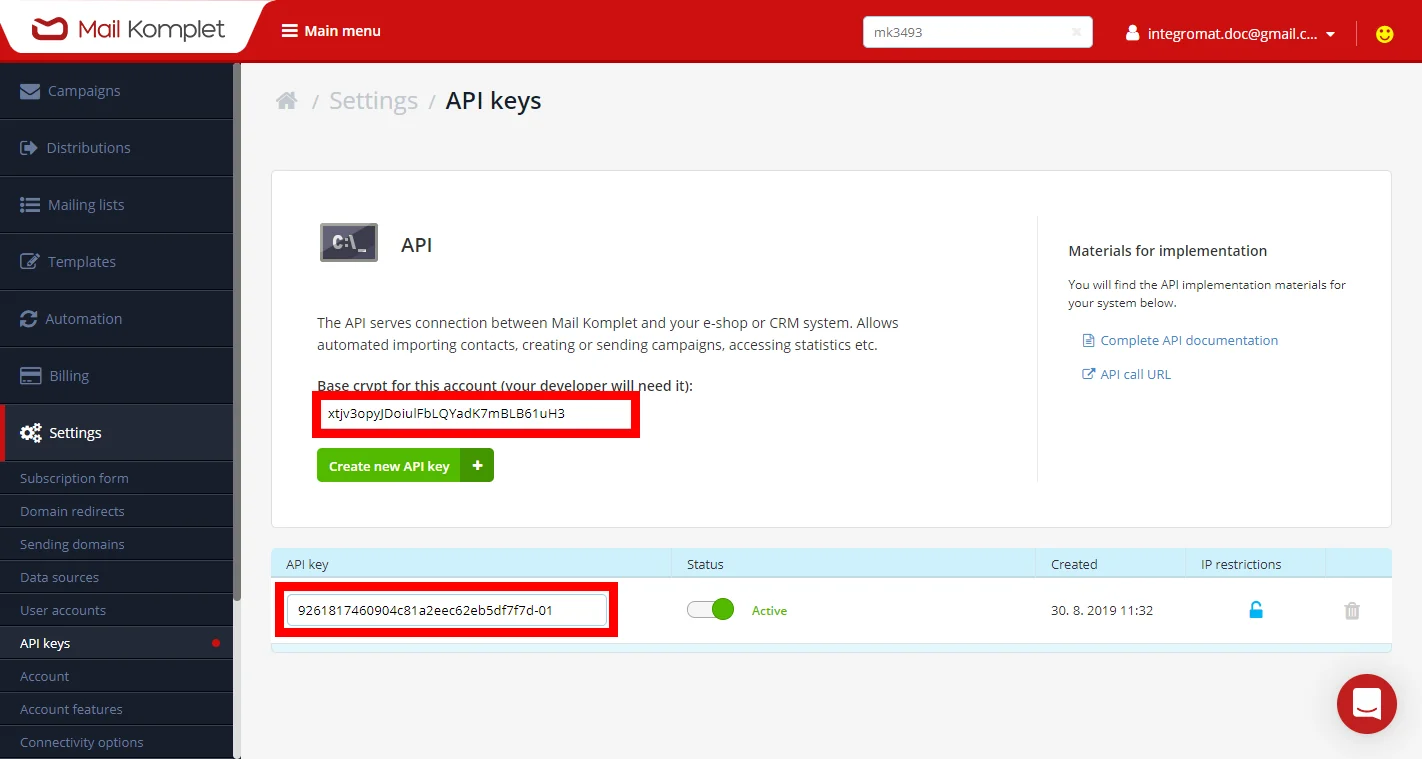This screenshot has width=1422, height=759.
Task: Click the Billing card icon
Action: [x=31, y=376]
